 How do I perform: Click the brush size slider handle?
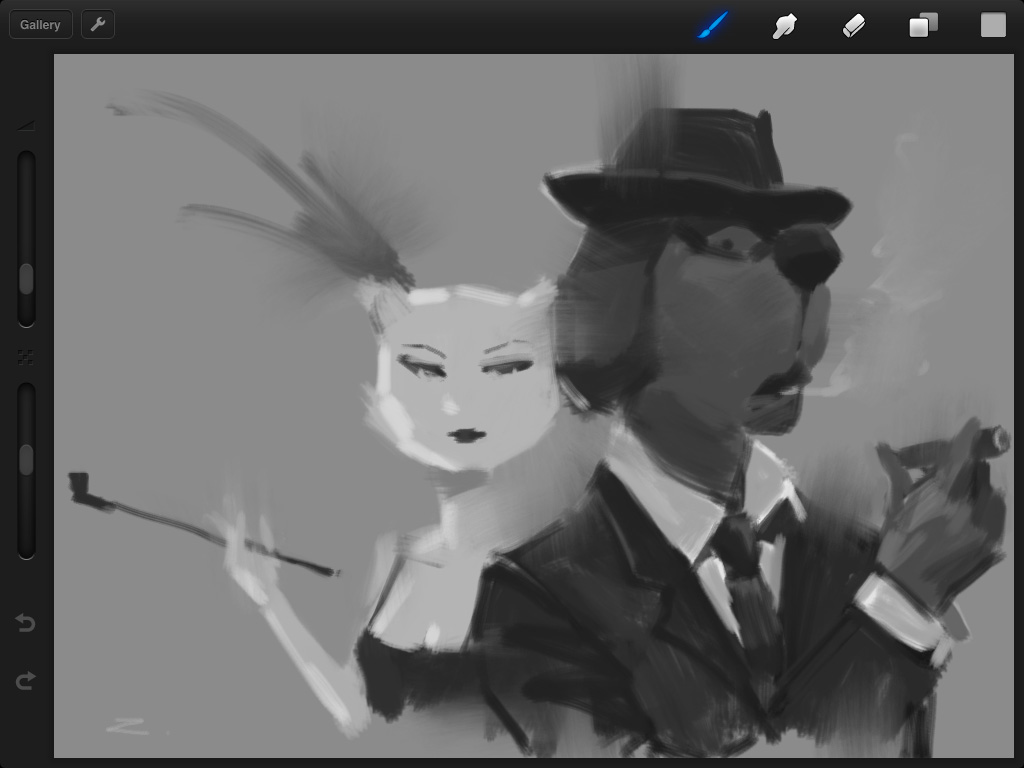click(x=26, y=279)
